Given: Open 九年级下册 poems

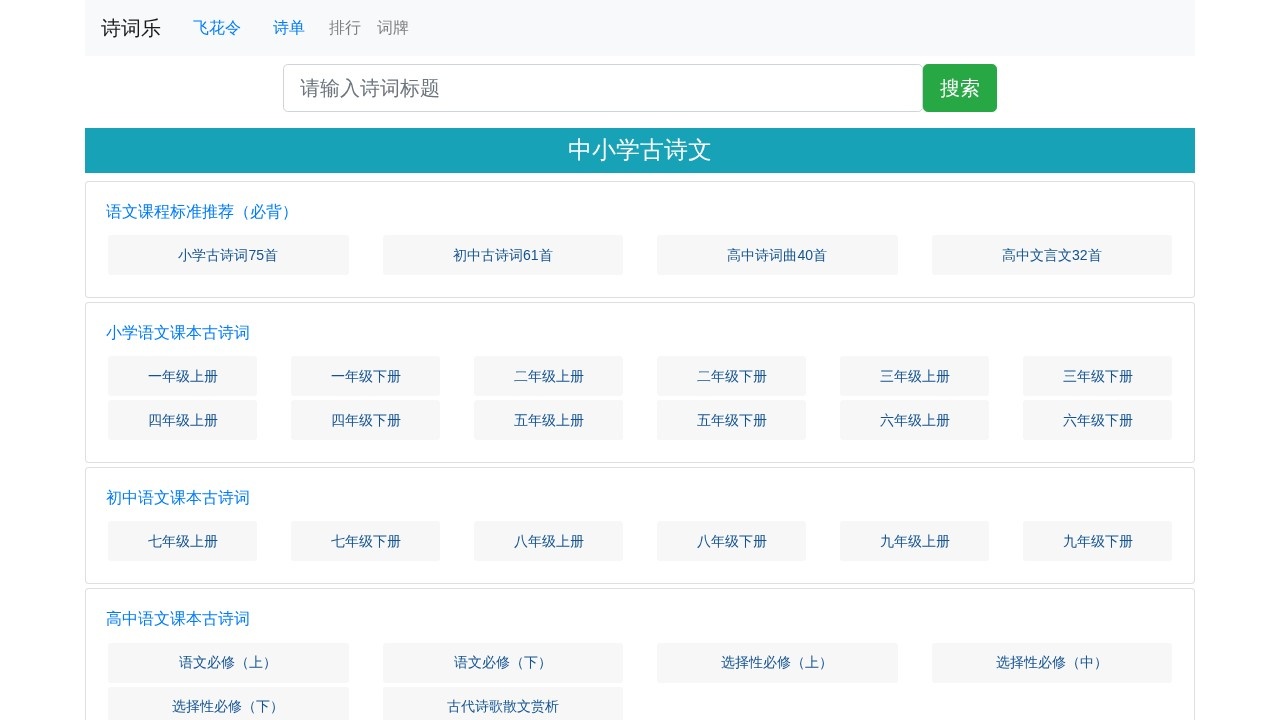Looking at the screenshot, I should click(1097, 541).
